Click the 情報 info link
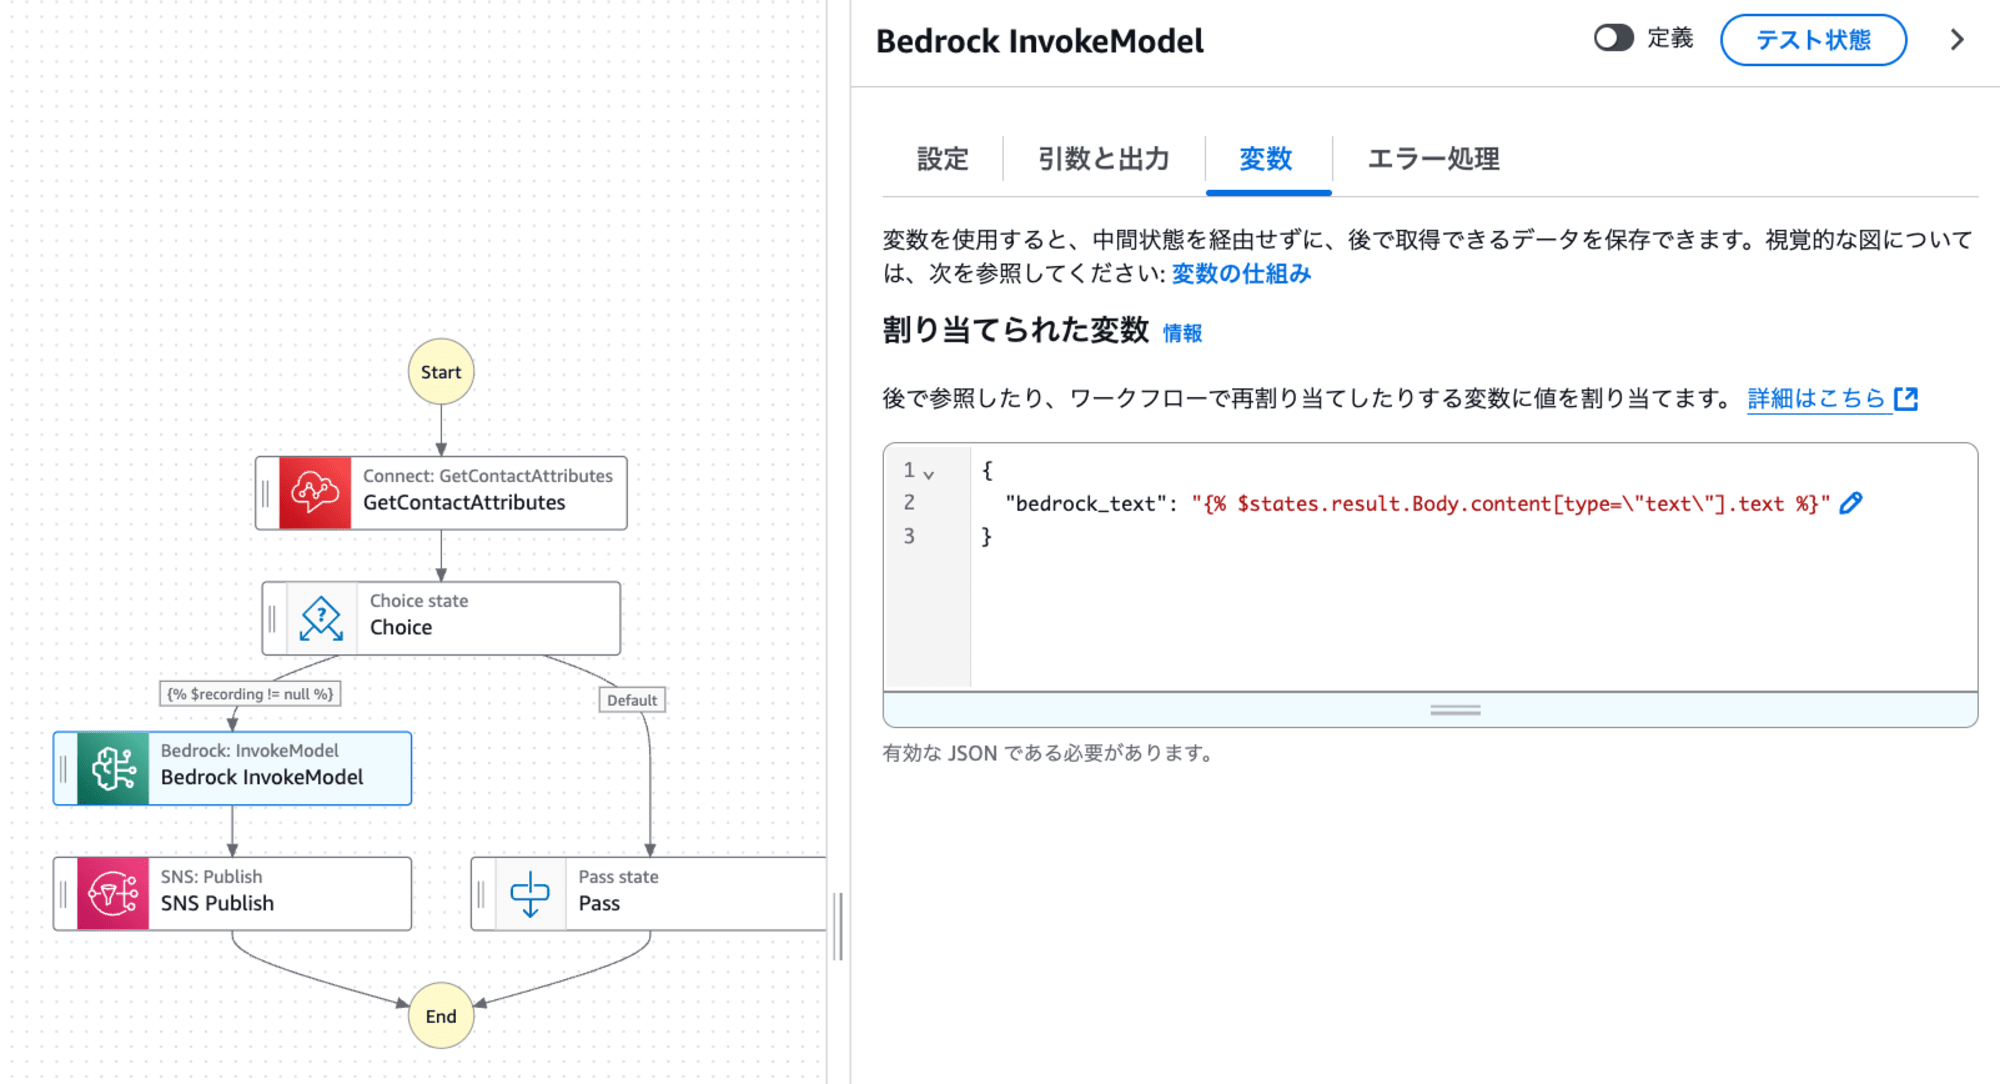This screenshot has height=1084, width=2000. pos(1182,333)
